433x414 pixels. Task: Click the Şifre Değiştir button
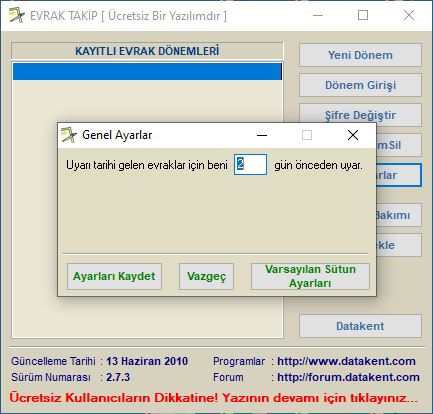coord(360,115)
